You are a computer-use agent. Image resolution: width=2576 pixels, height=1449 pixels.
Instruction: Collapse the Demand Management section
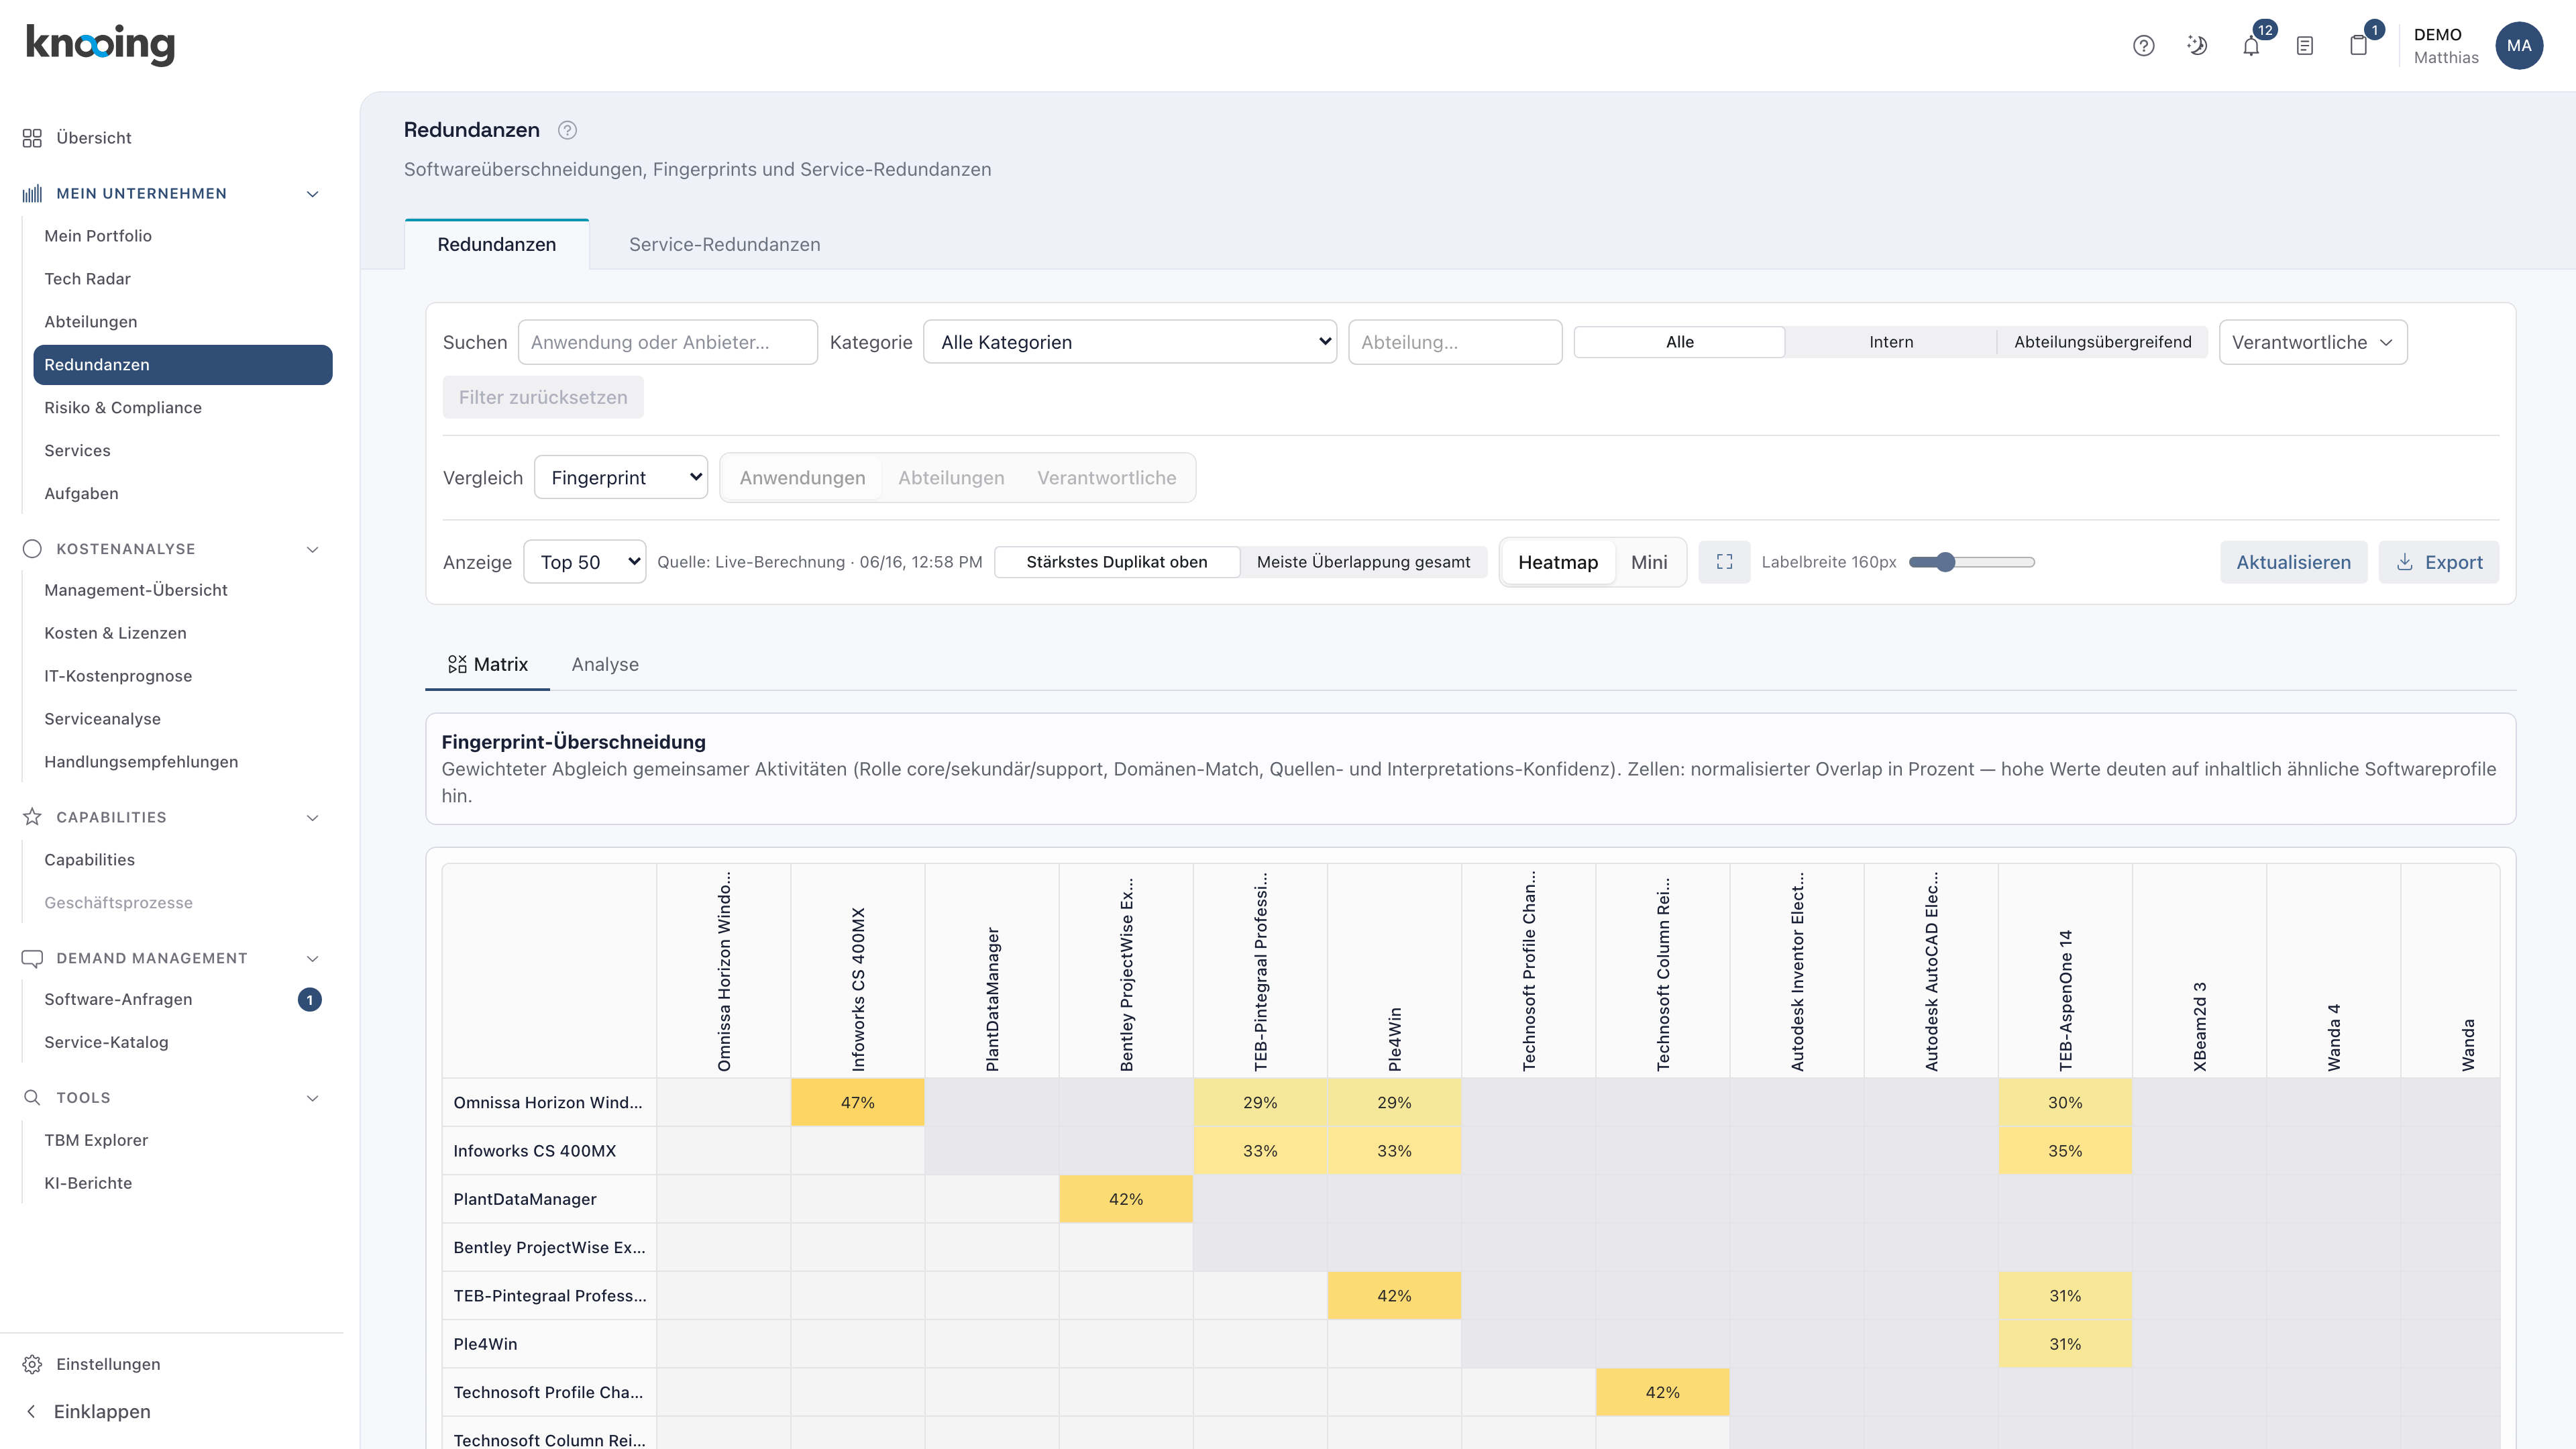click(312, 958)
